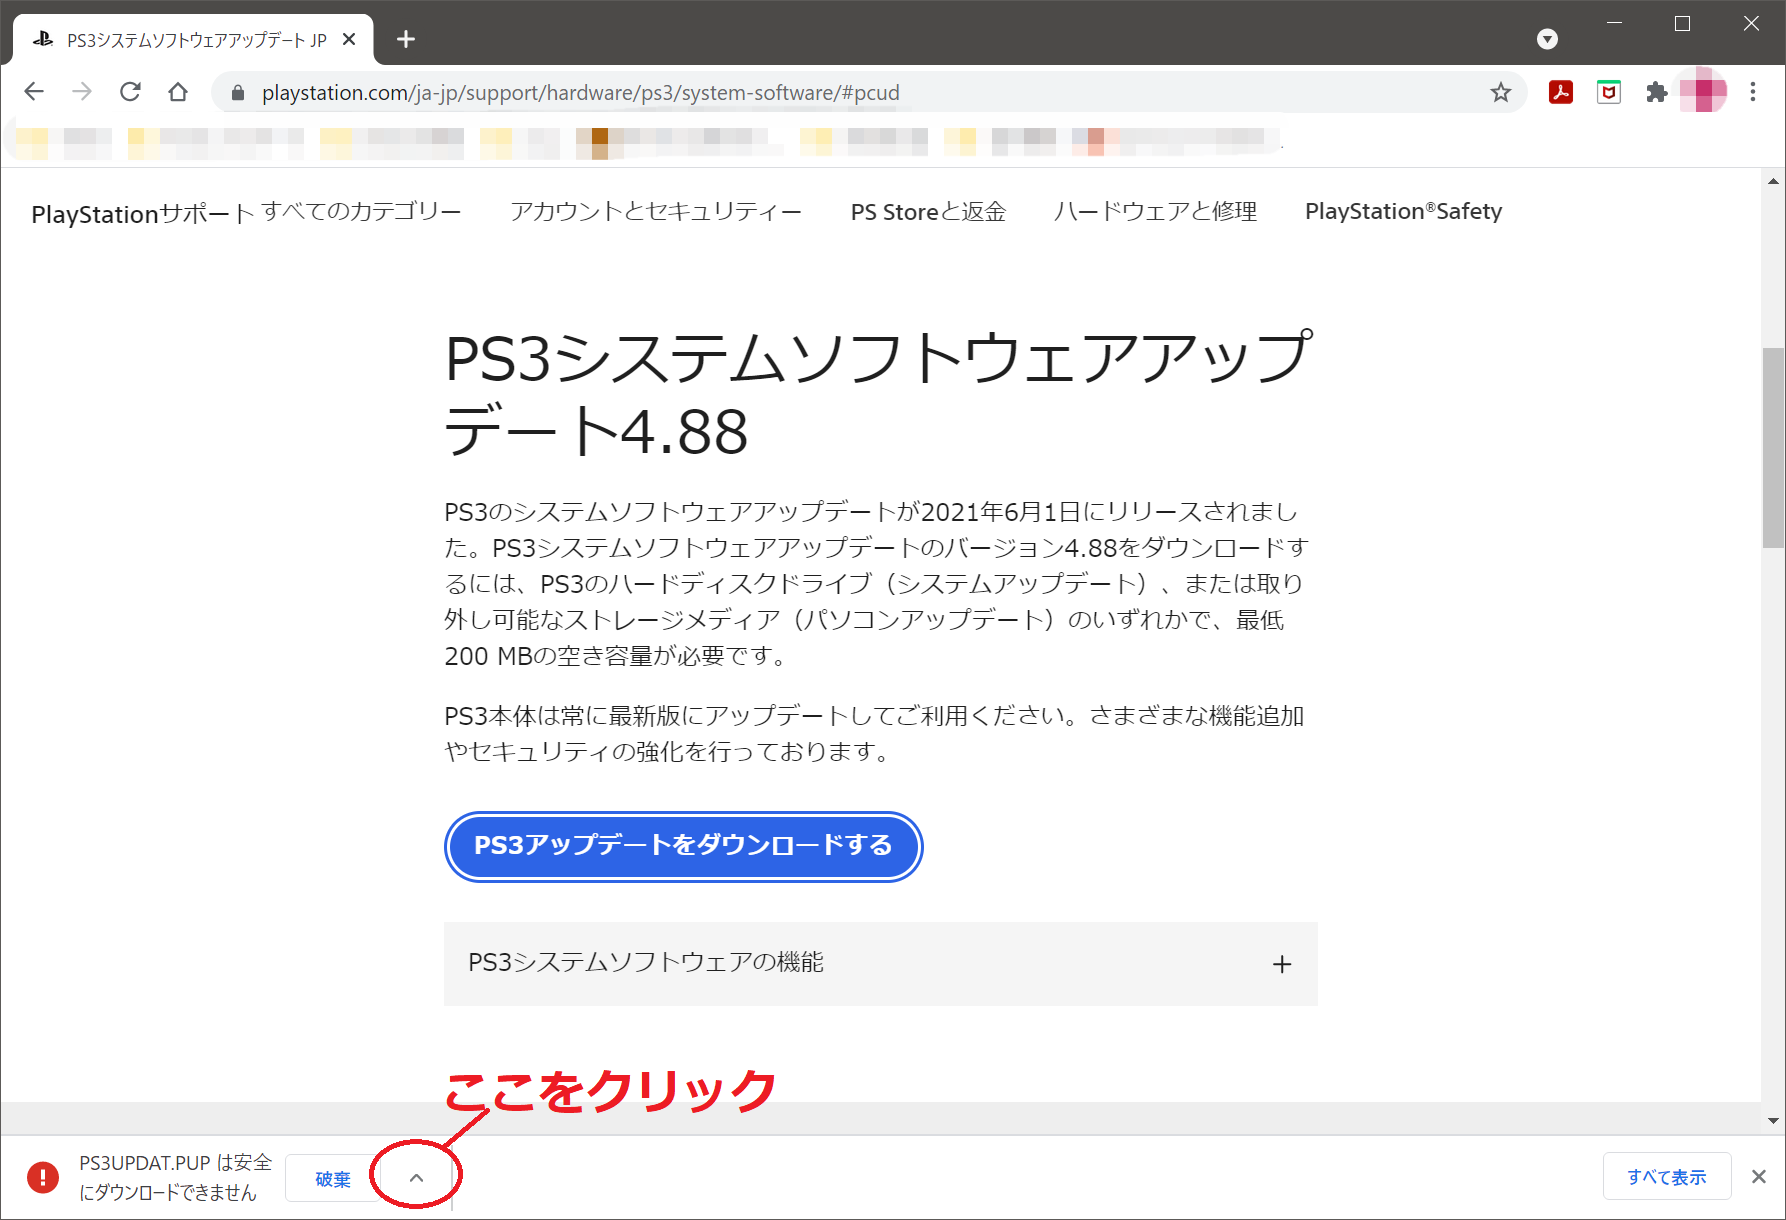This screenshot has width=1786, height=1220.
Task: Expand PS3システムソフトウェアの機能 section
Action: [881, 964]
